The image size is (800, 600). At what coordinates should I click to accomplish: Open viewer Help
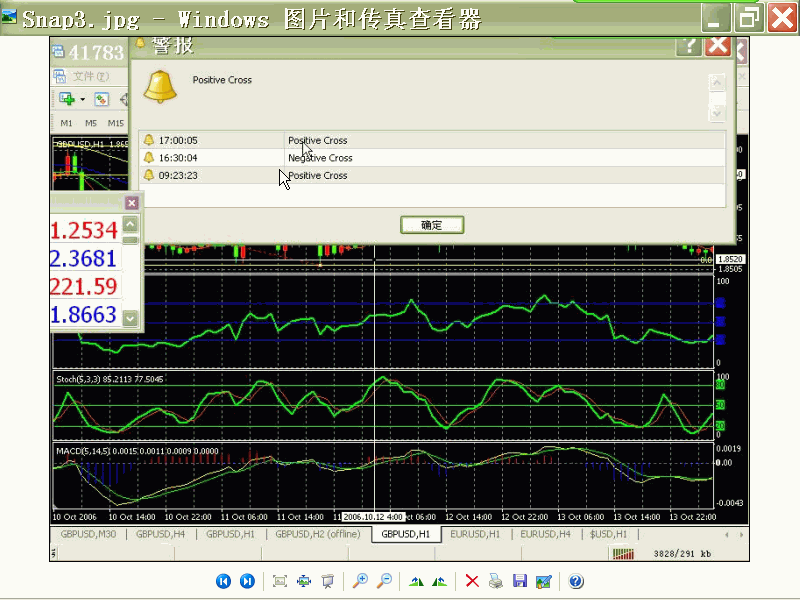click(x=576, y=581)
